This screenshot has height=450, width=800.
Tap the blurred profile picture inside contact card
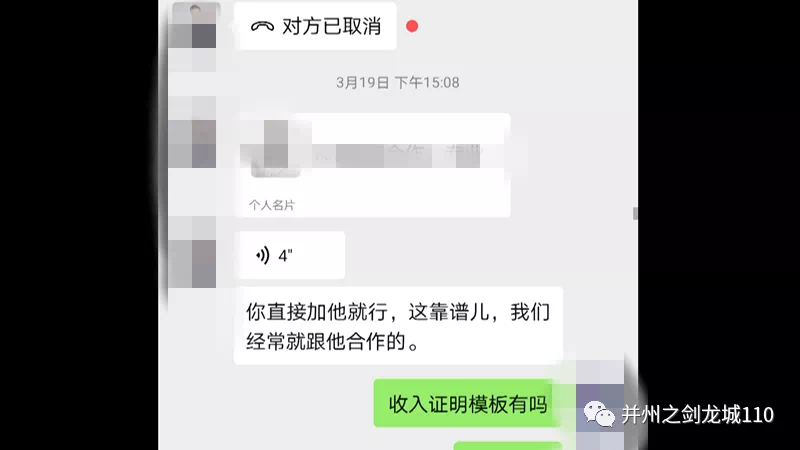tap(276, 148)
